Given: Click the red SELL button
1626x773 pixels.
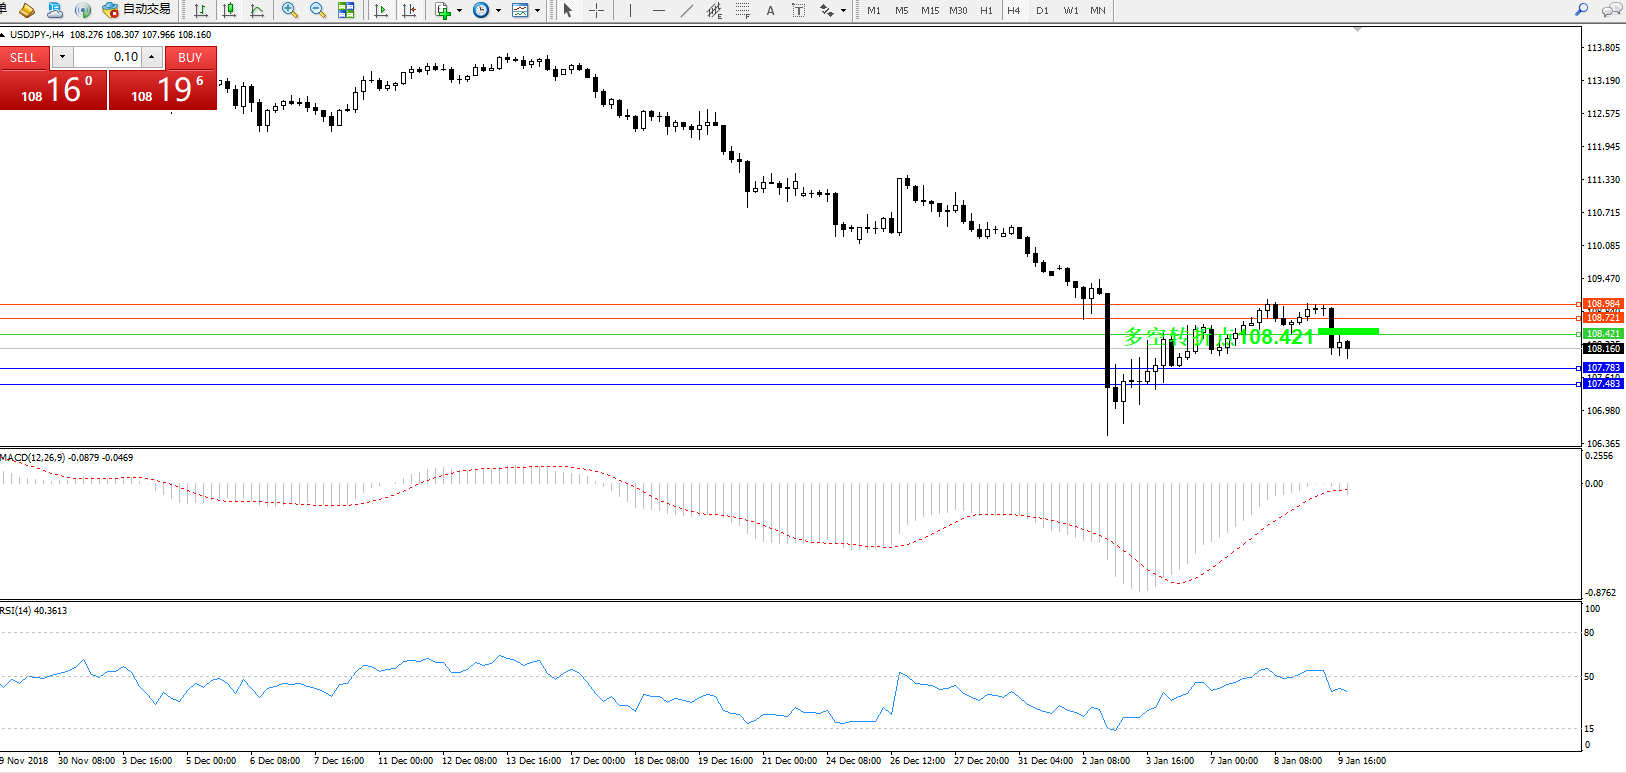Looking at the screenshot, I should 23,57.
